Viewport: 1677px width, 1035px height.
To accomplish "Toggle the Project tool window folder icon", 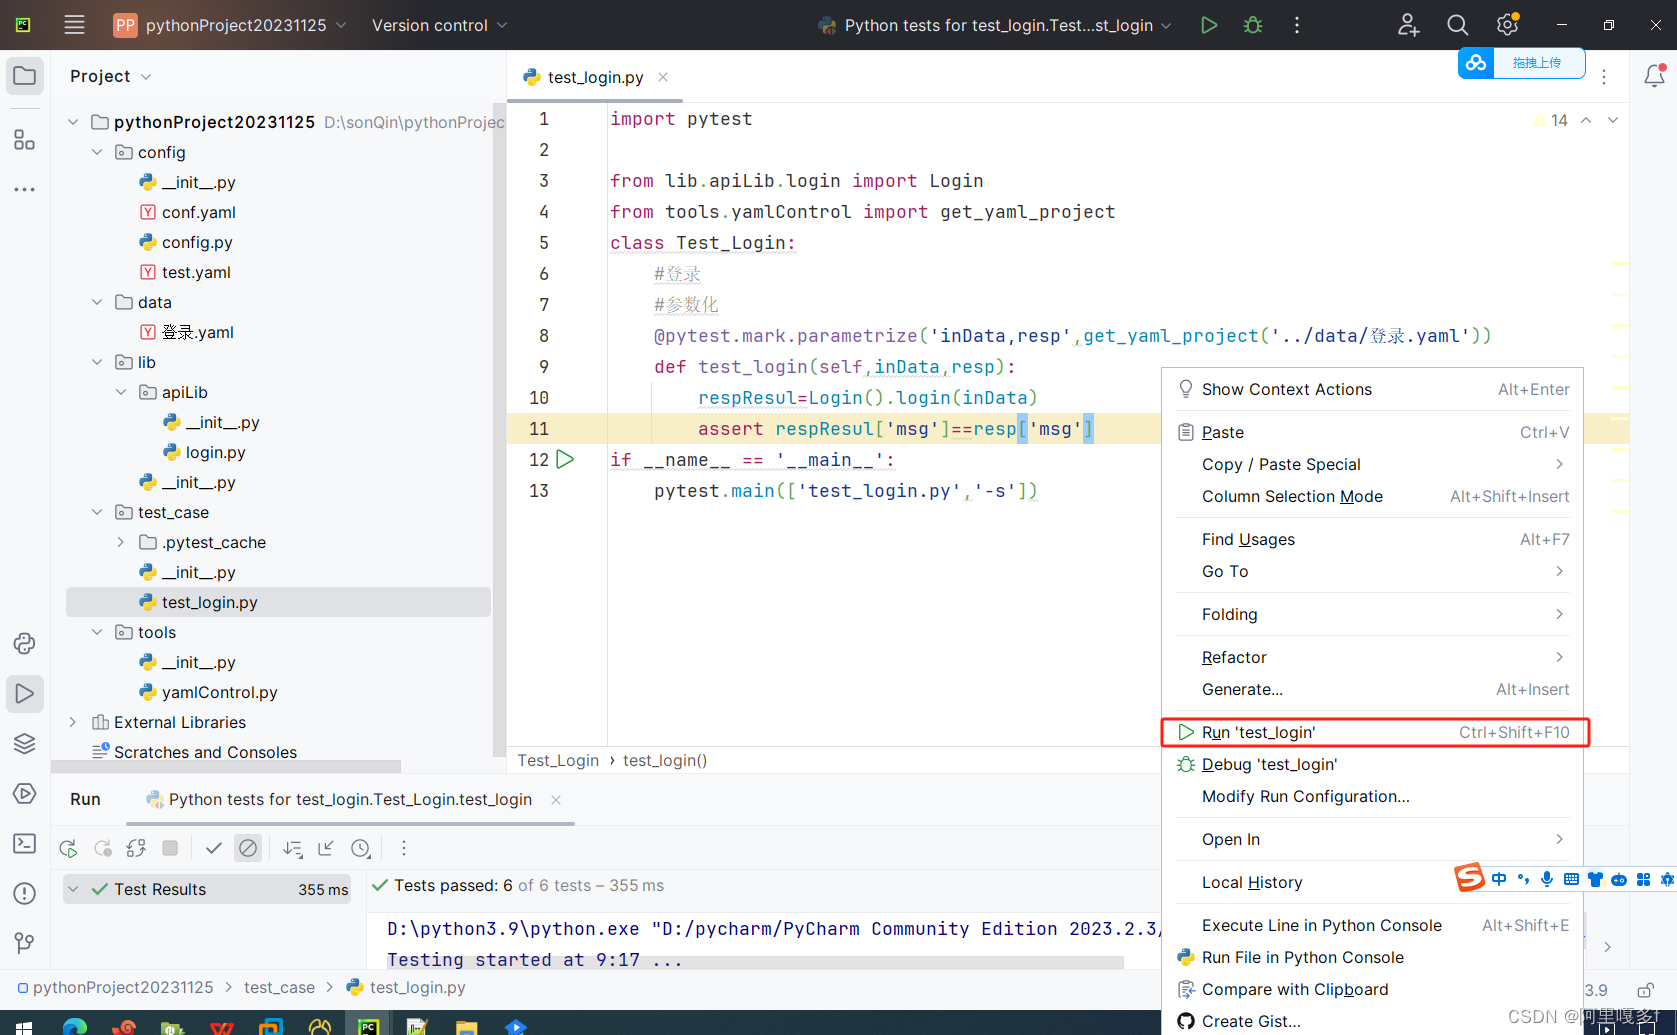I will (25, 76).
